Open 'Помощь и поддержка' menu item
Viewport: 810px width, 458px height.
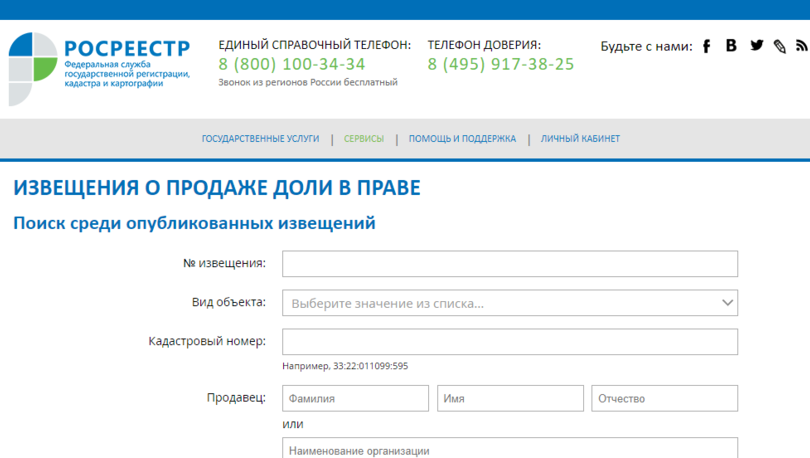click(462, 139)
